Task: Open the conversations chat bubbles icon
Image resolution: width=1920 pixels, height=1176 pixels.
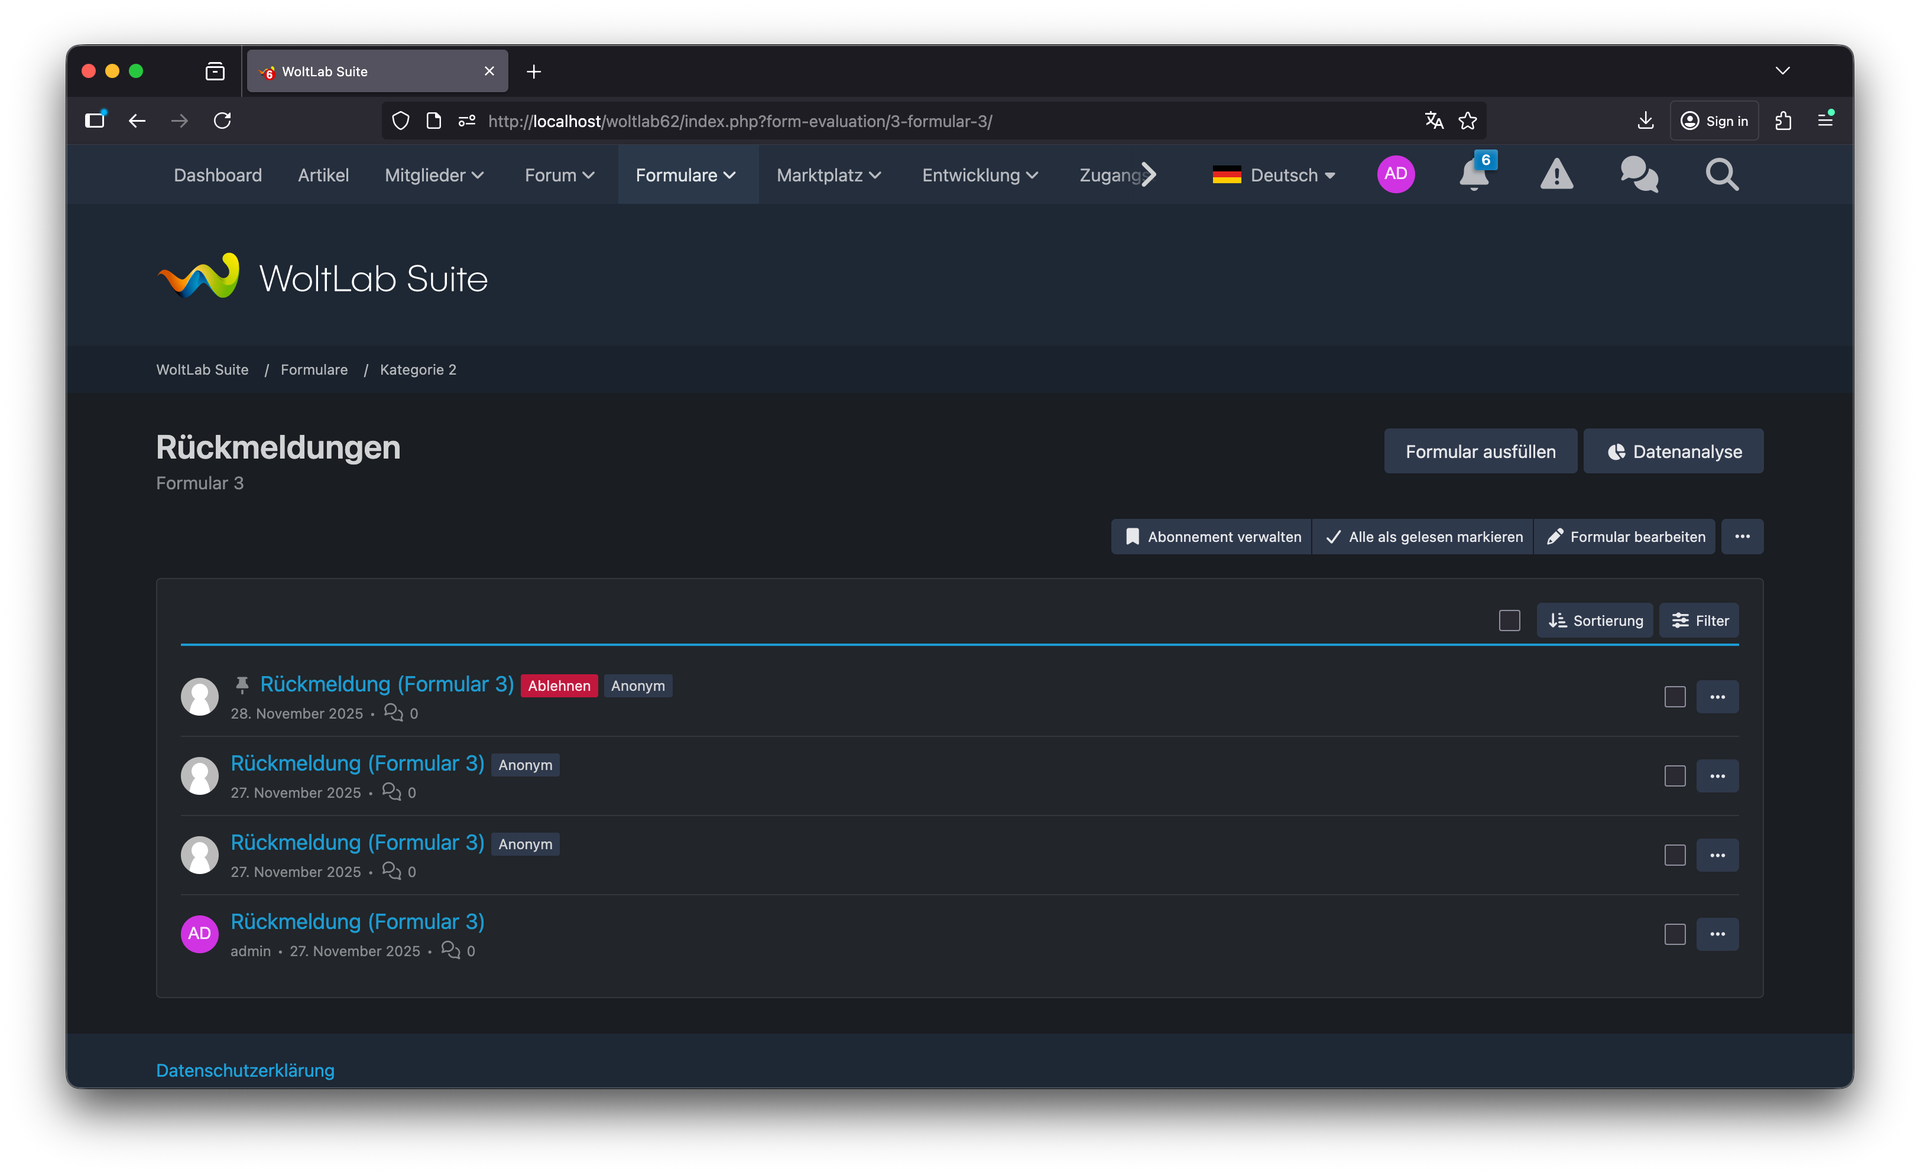Action: click(x=1639, y=175)
